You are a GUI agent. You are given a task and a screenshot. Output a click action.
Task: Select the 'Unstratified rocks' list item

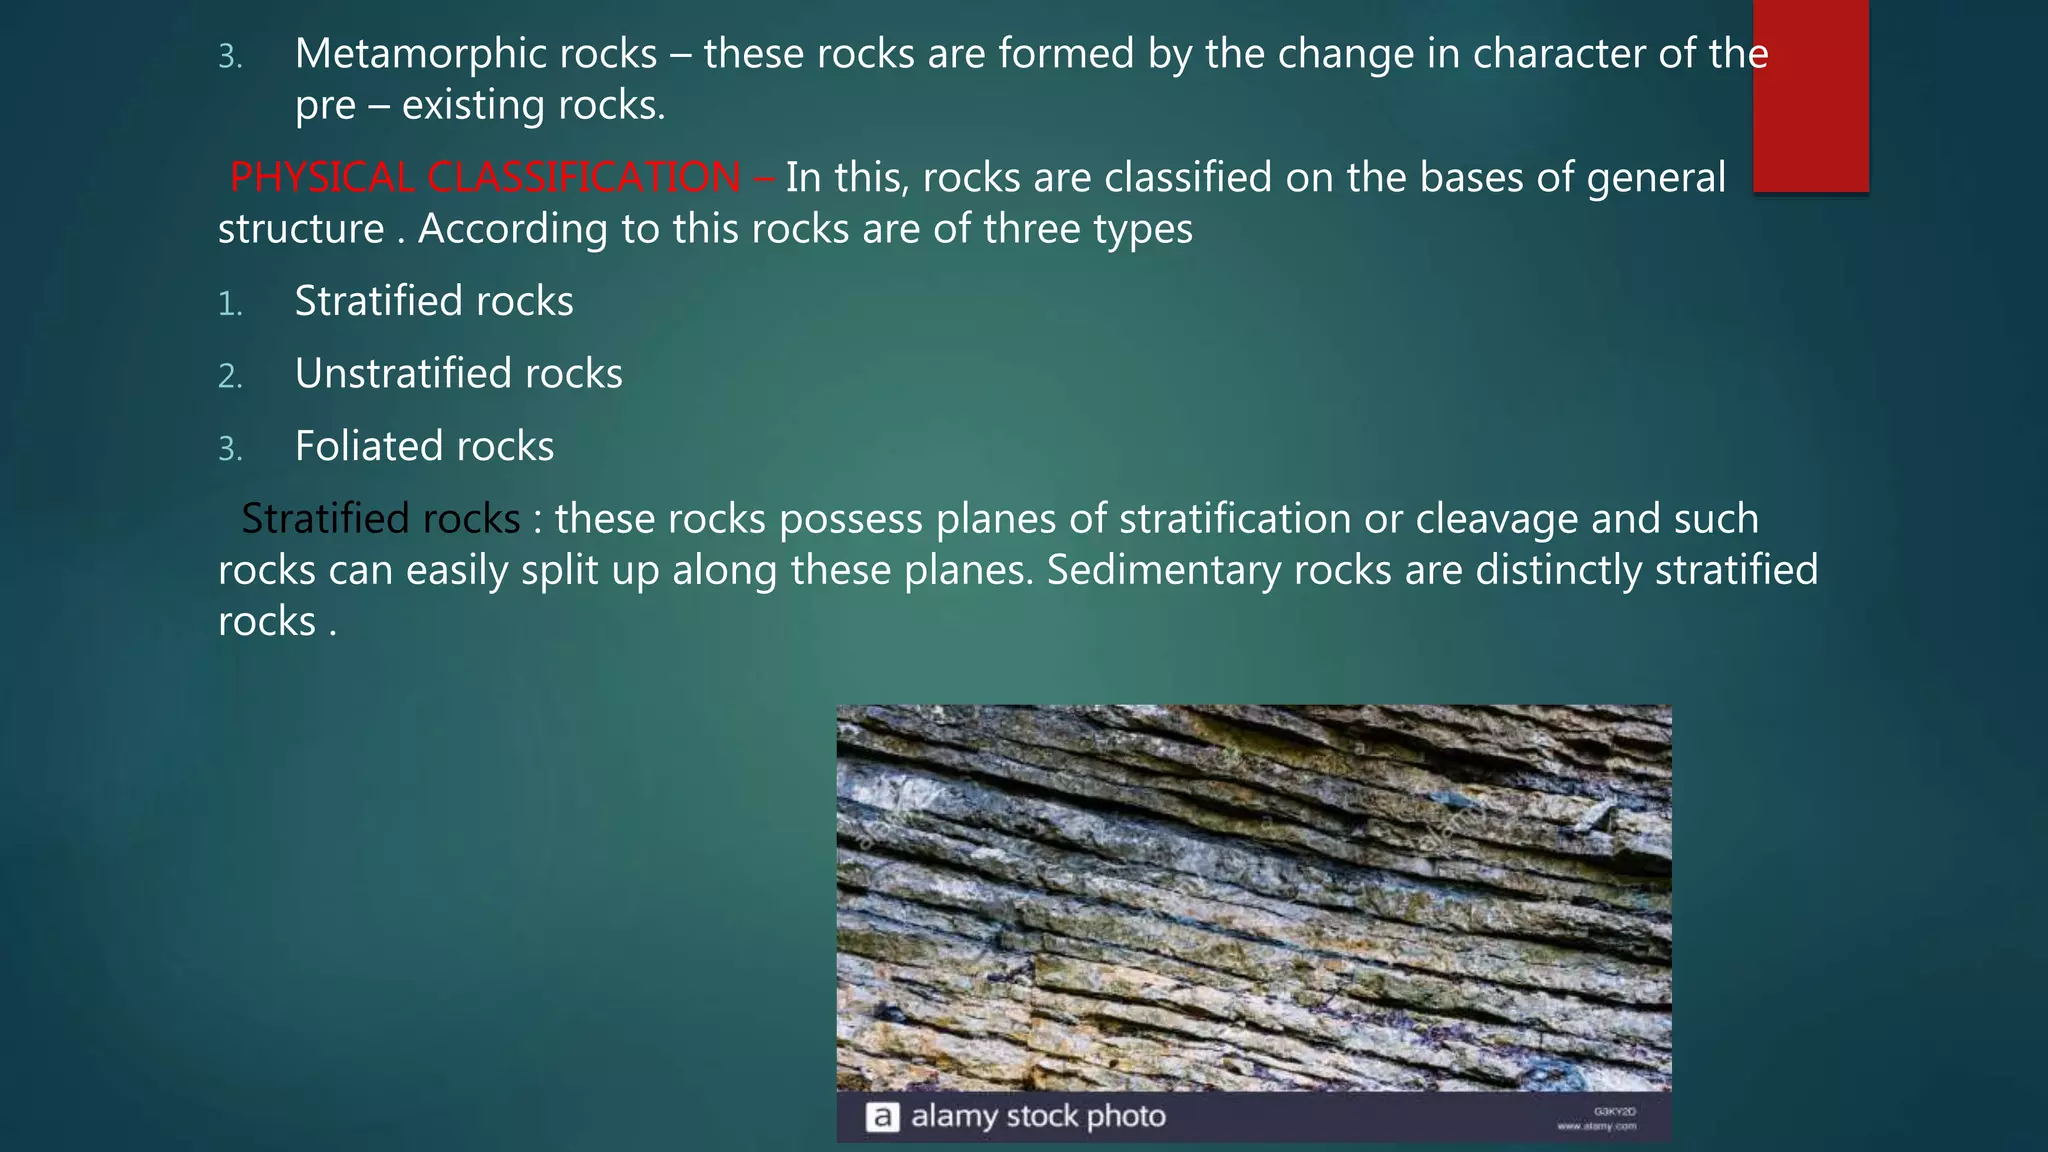click(458, 374)
